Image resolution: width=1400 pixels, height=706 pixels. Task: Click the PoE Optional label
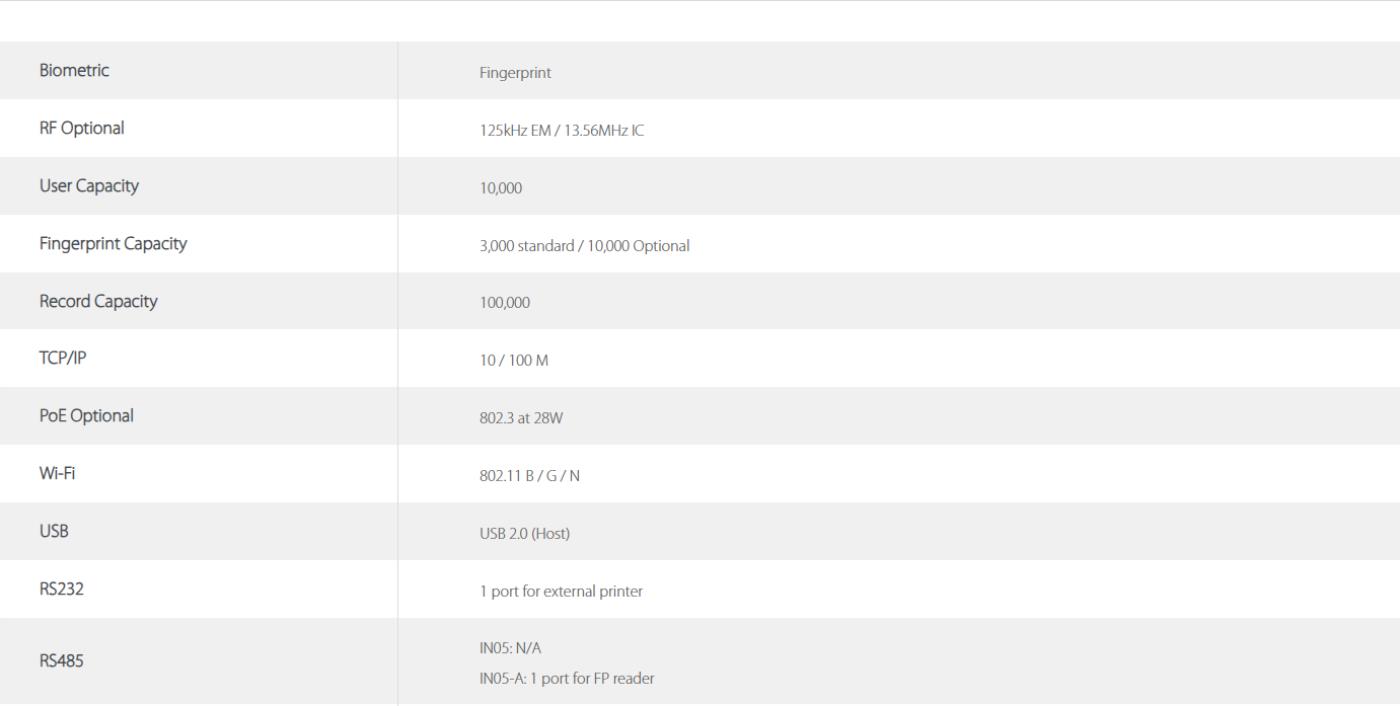tap(86, 416)
